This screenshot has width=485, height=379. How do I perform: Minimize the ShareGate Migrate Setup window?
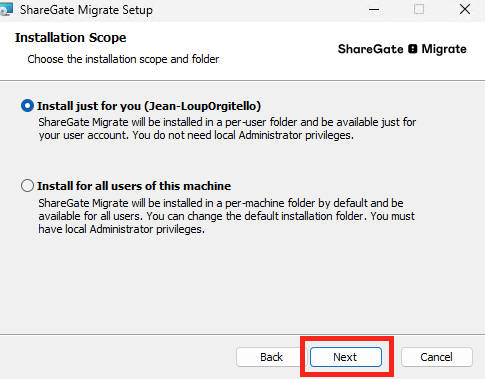coord(374,9)
